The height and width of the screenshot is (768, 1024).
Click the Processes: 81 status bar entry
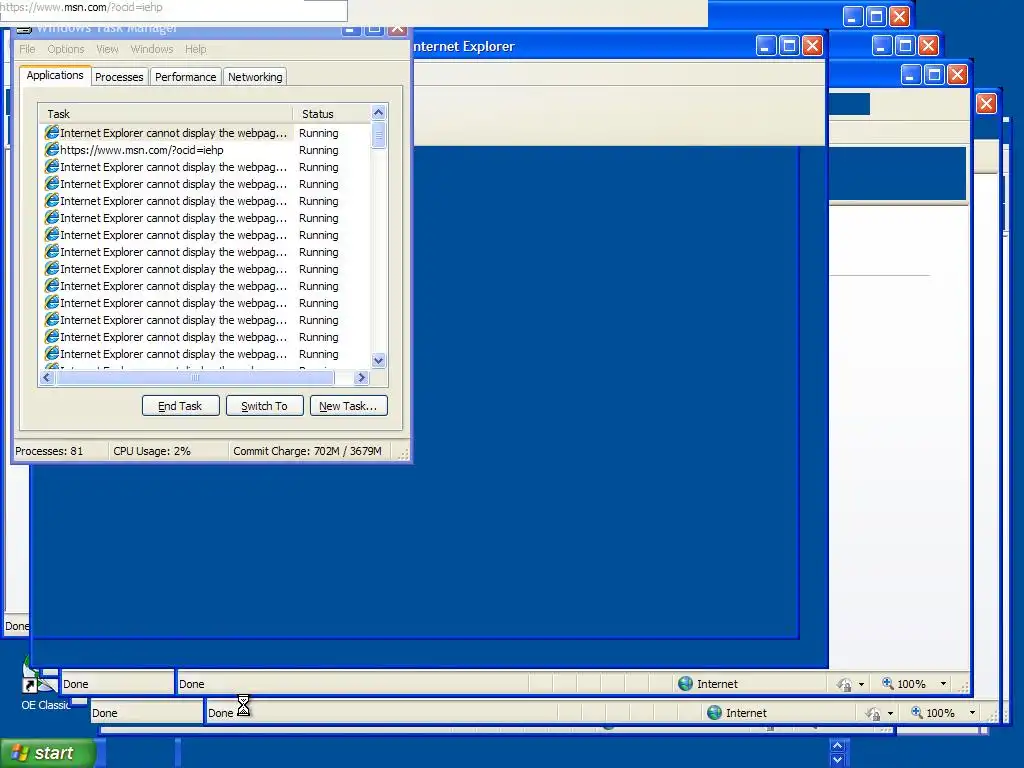pos(49,451)
